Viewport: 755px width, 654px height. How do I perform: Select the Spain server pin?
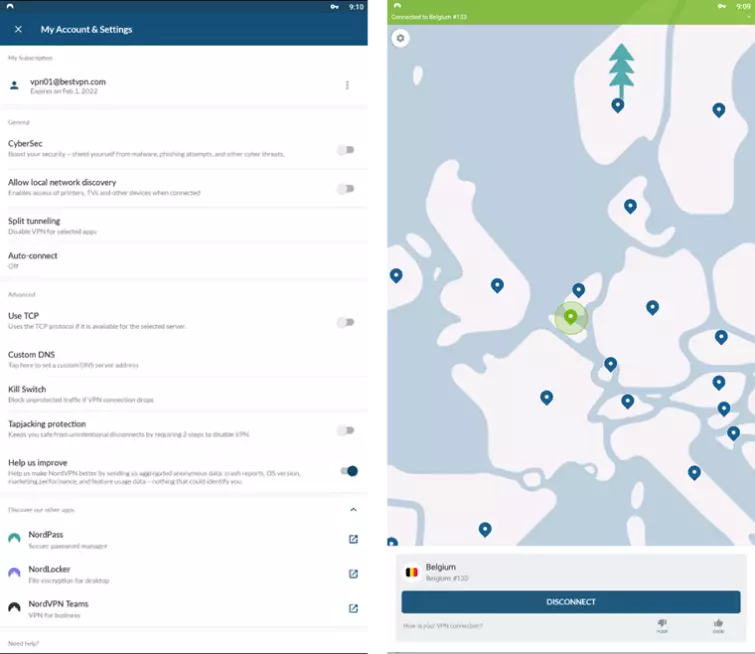click(485, 530)
